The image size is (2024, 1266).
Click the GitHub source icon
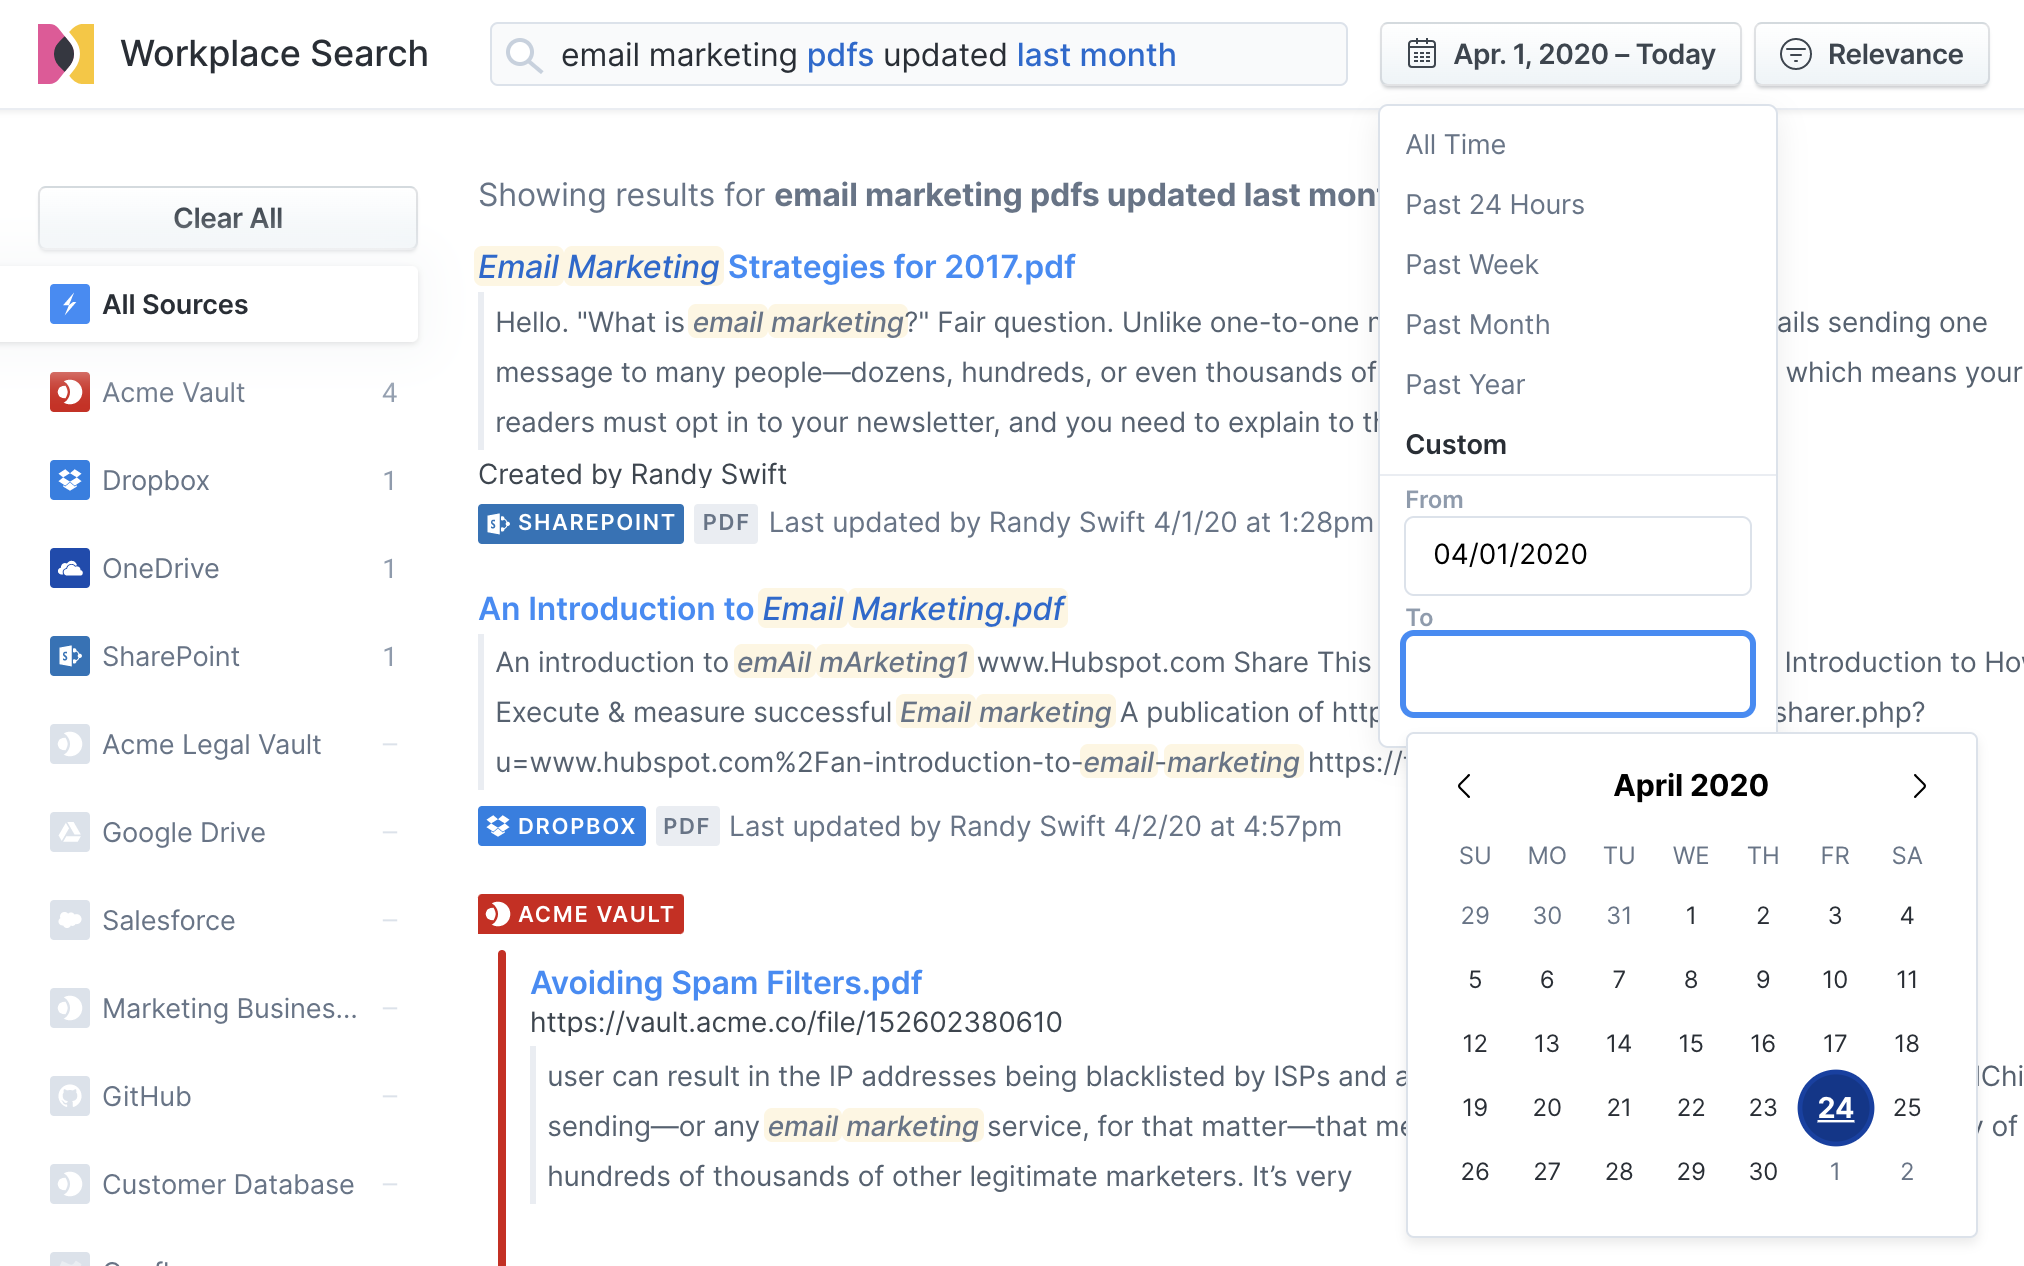(x=69, y=1096)
